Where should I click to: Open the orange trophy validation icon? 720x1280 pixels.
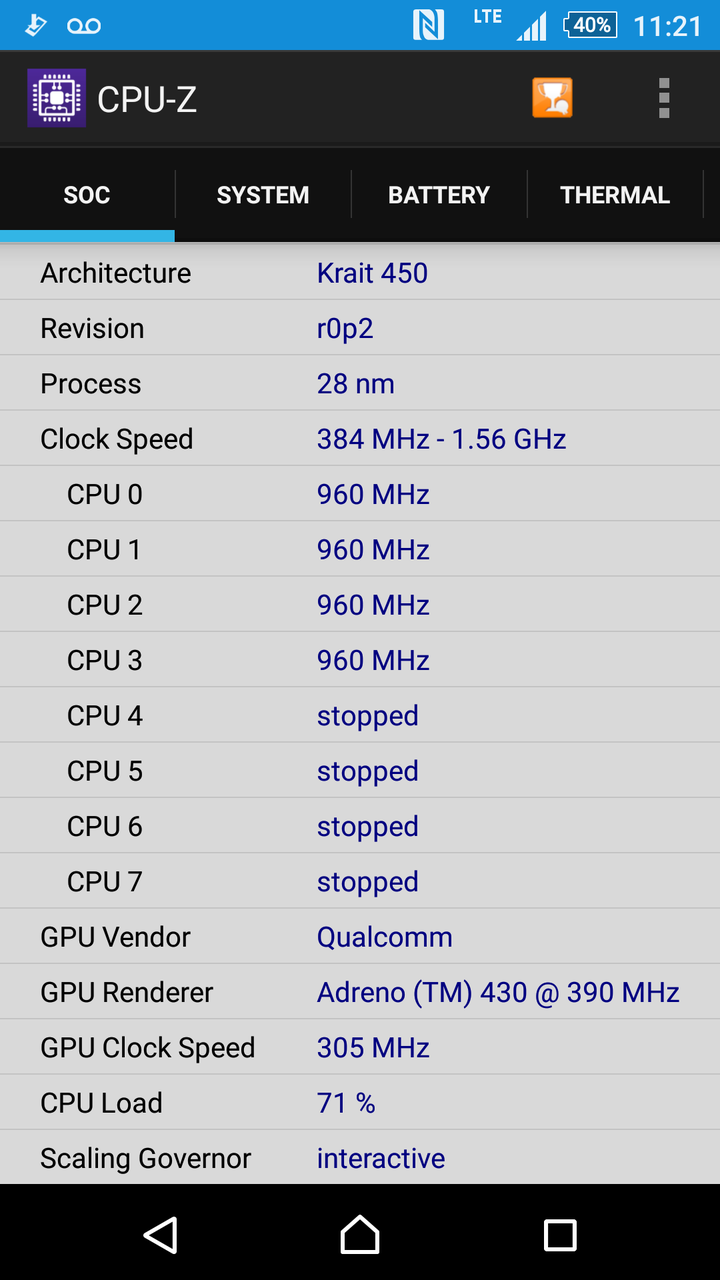pos(552,98)
